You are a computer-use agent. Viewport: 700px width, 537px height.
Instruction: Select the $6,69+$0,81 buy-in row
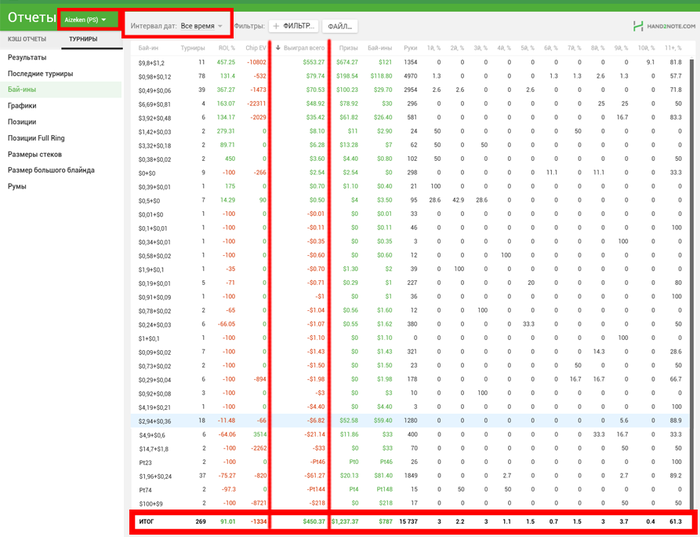click(410, 104)
